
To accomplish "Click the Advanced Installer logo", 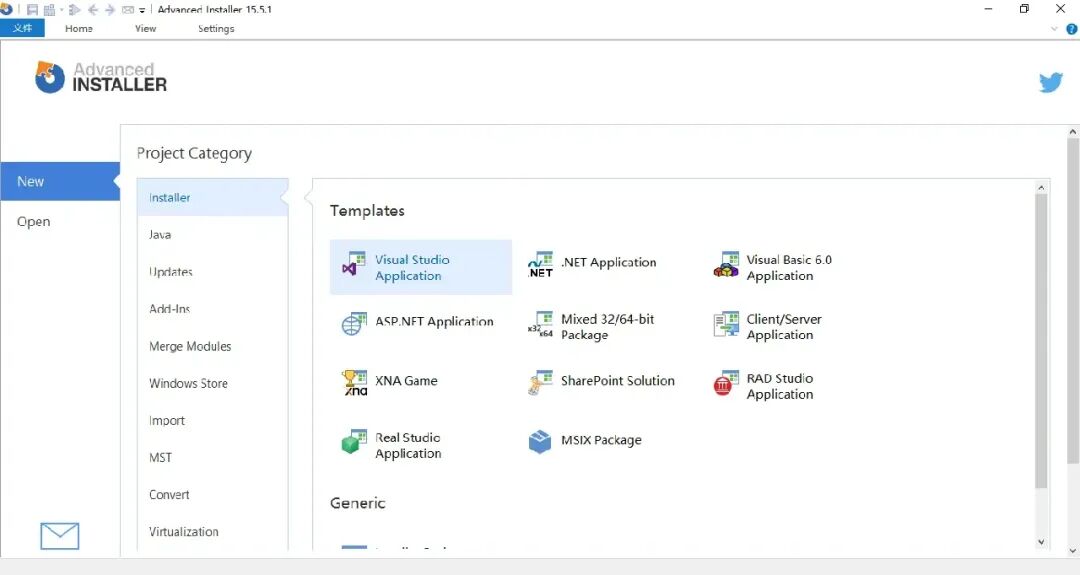I will coord(101,77).
